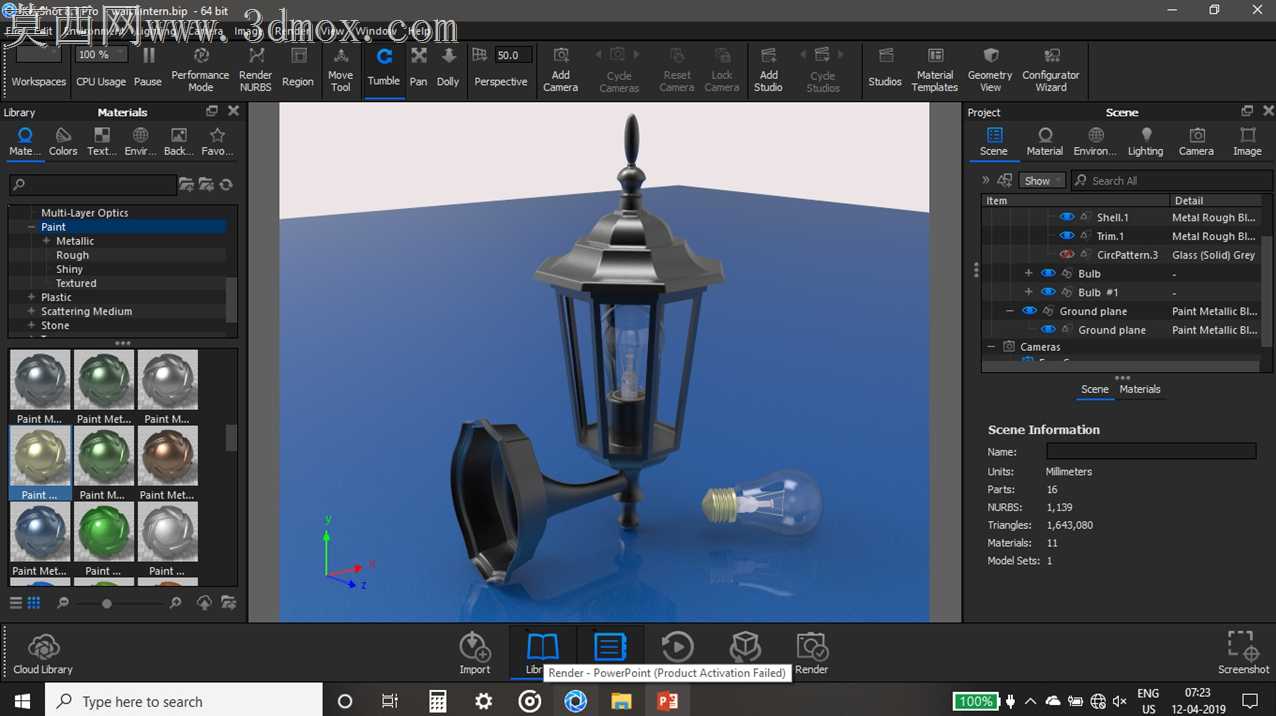Viewport: 1276px width, 716px height.
Task: Upload to cloud from library
Action: [x=204, y=603]
